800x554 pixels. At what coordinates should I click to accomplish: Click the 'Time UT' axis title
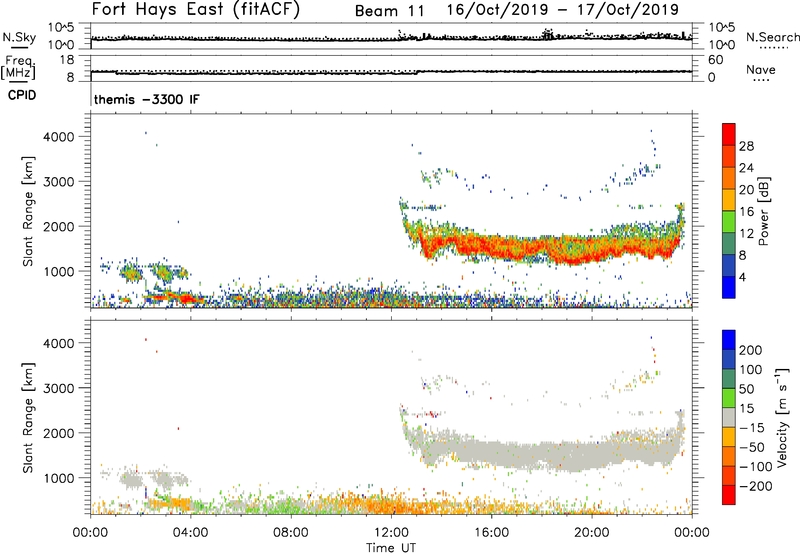391,548
